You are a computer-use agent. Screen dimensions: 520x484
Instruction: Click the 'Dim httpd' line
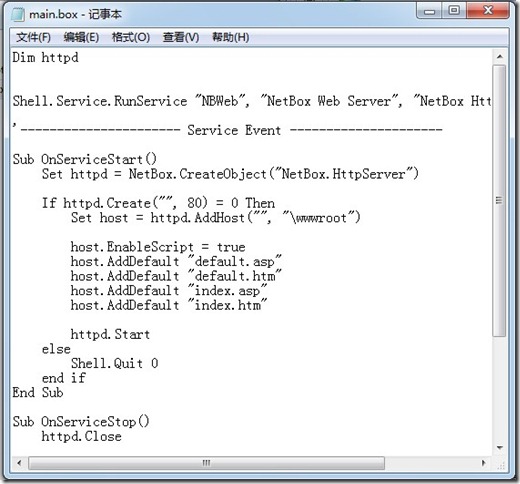(x=46, y=58)
